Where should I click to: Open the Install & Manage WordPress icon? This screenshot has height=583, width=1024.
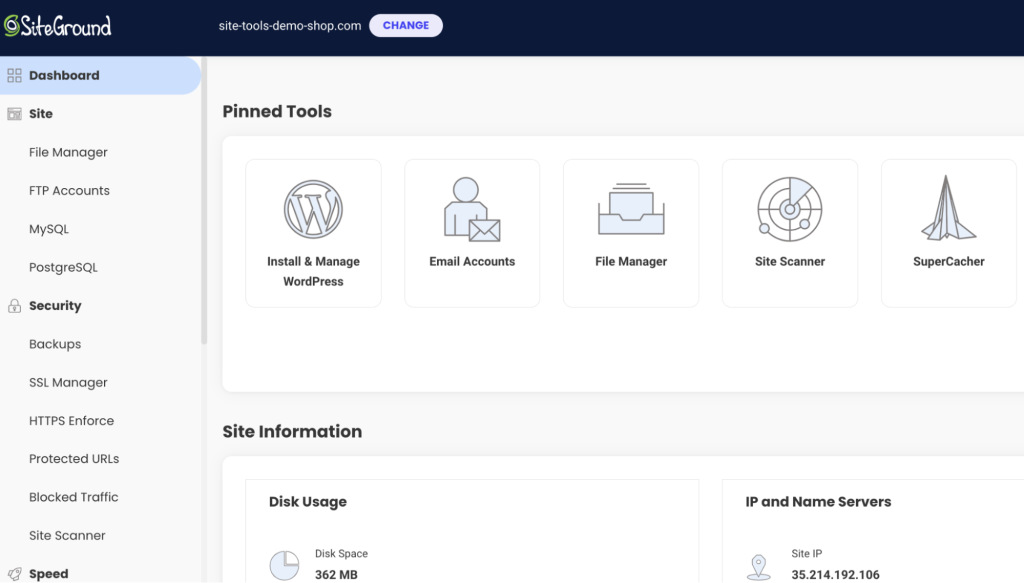pyautogui.click(x=313, y=209)
